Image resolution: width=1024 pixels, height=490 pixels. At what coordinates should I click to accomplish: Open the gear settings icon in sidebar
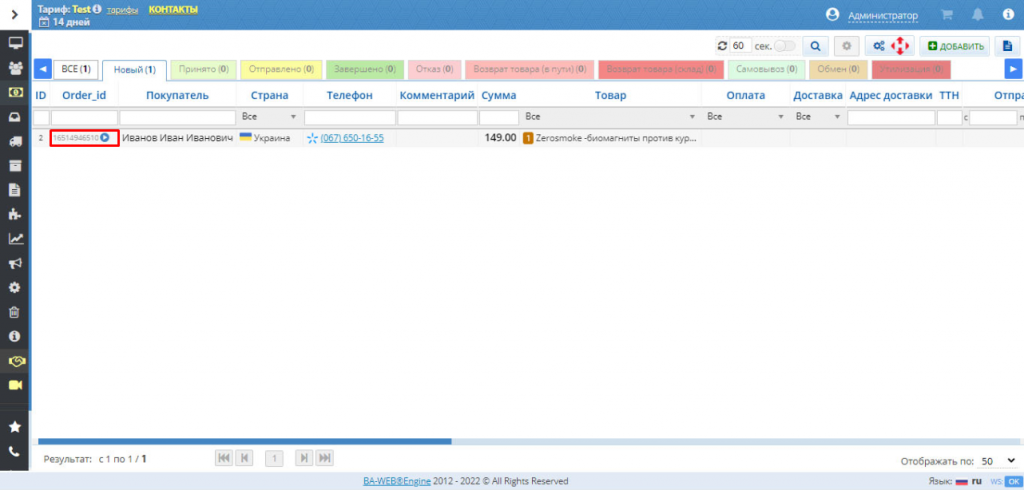coord(15,287)
